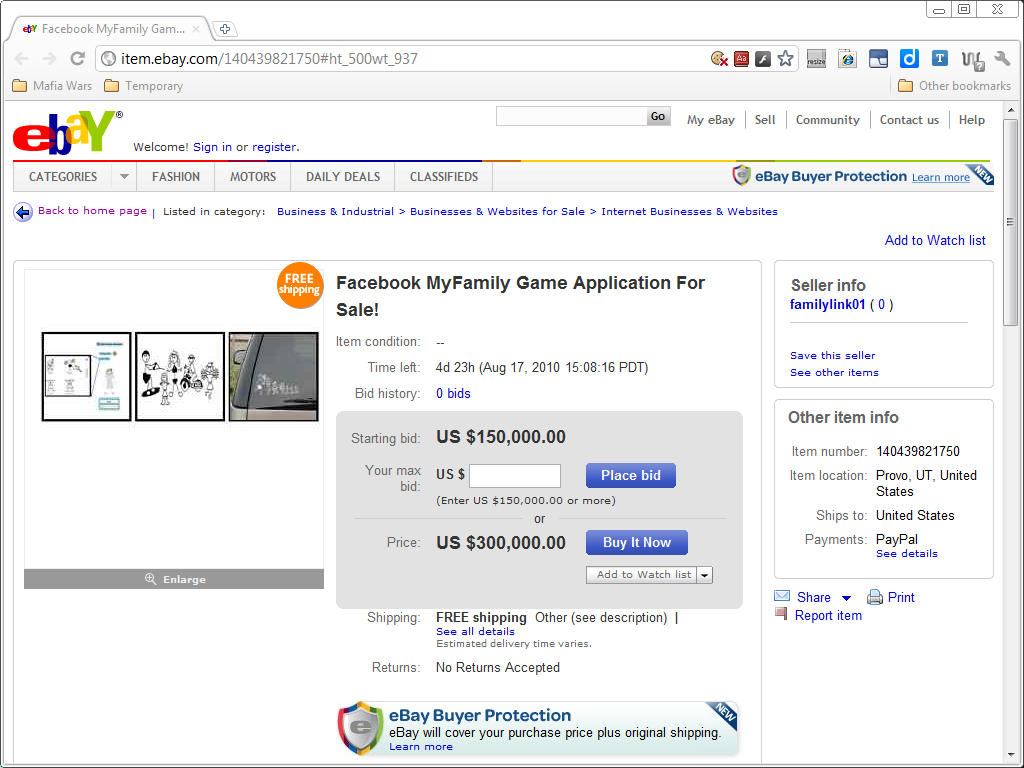The image size is (1024, 768).
Task: Open the blue window extension icon
Action: pyautogui.click(x=878, y=59)
